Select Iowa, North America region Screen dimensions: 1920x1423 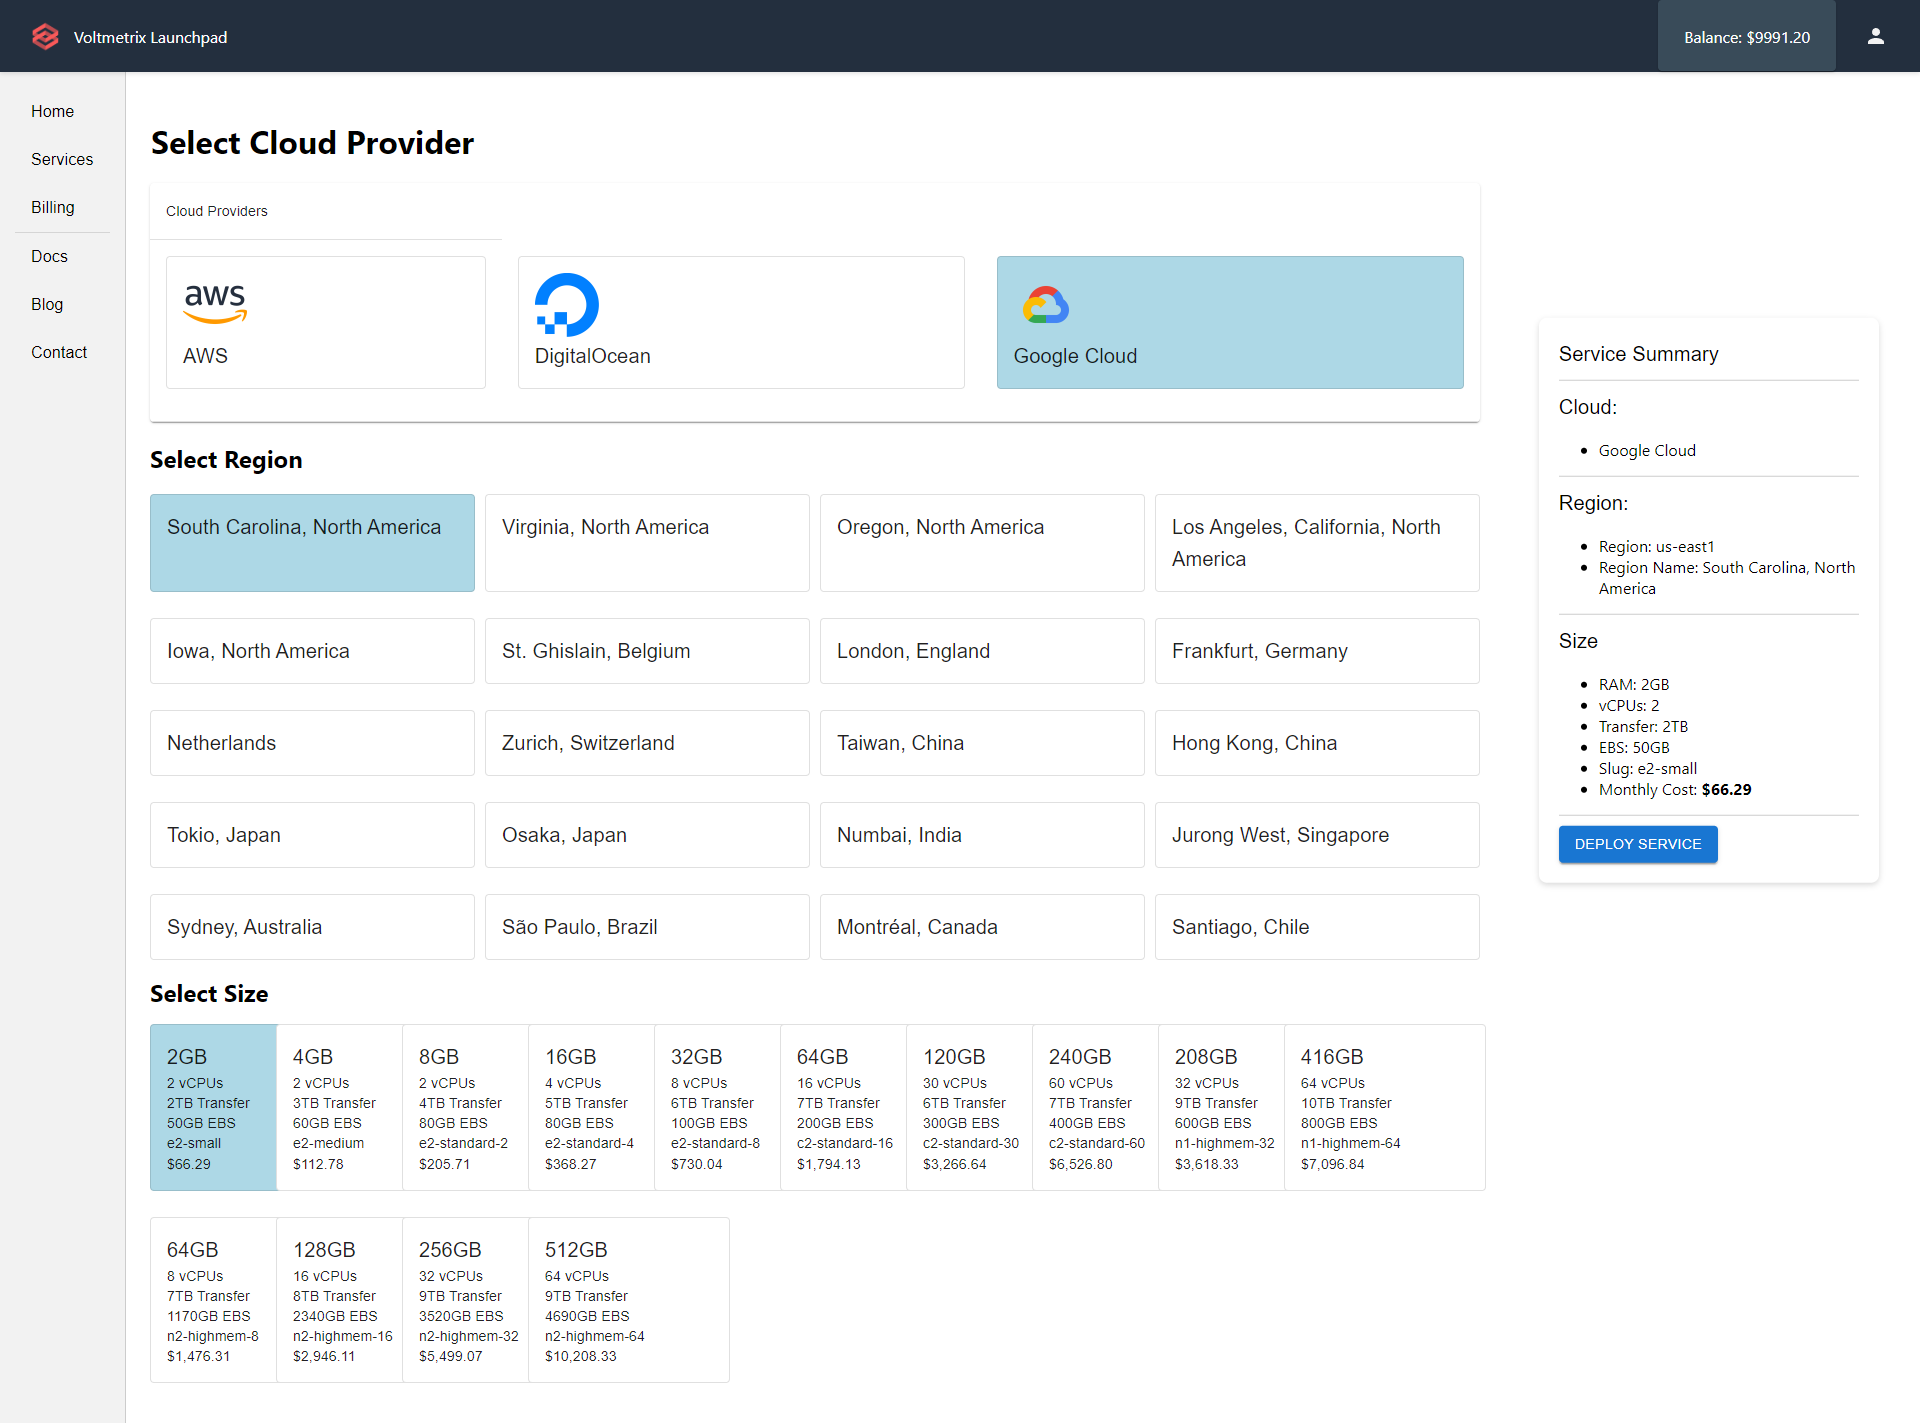pyautogui.click(x=312, y=651)
